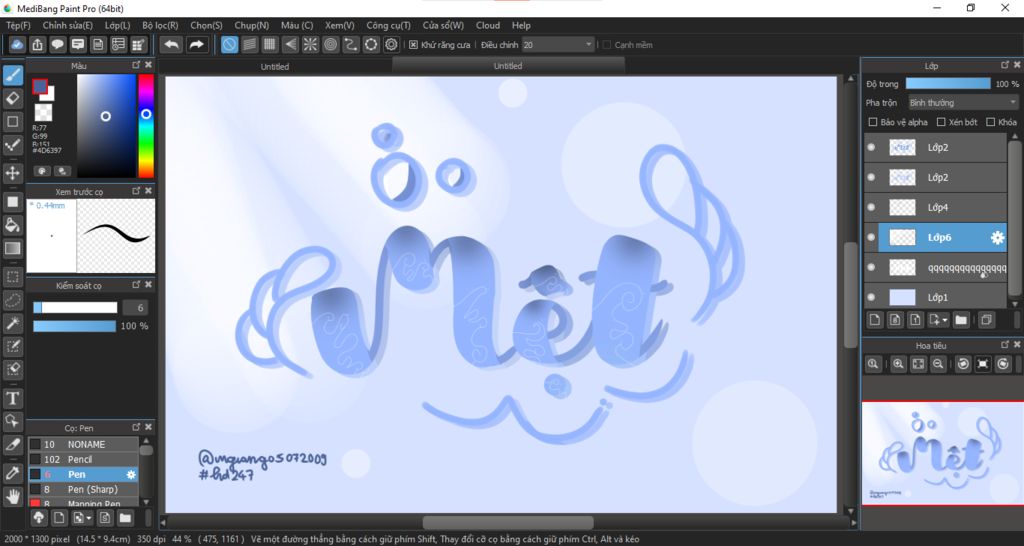Open the Bộ lọc(R) menu

click(x=160, y=25)
